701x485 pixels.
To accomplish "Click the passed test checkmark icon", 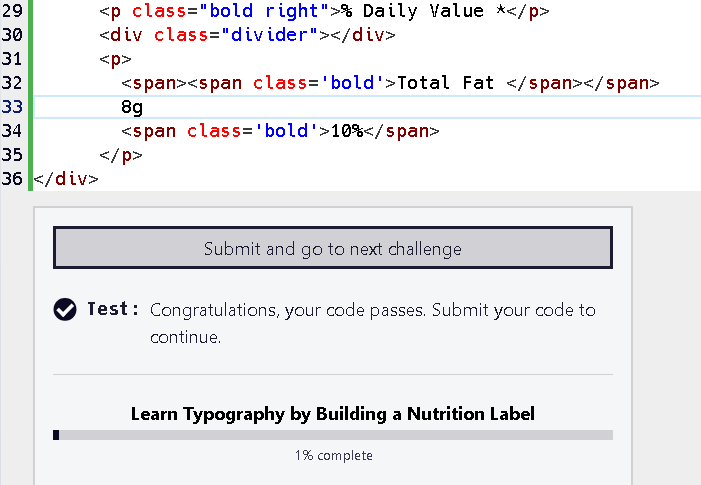I will tap(65, 310).
